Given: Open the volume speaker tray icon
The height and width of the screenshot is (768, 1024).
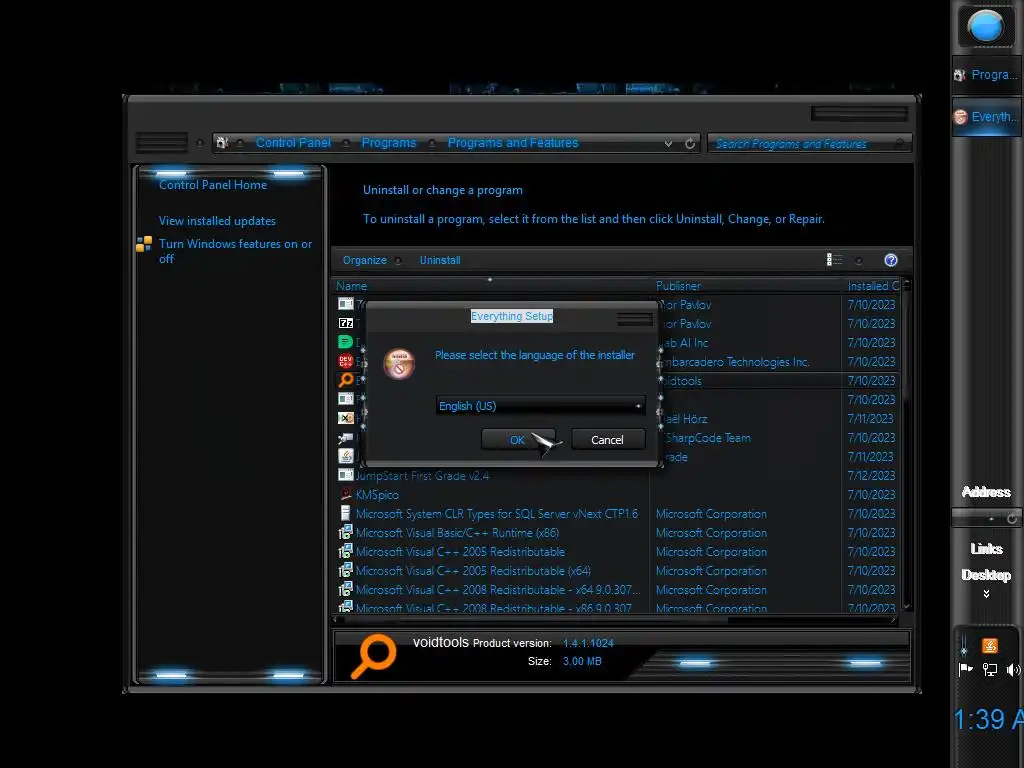Looking at the screenshot, I should click(x=1013, y=669).
